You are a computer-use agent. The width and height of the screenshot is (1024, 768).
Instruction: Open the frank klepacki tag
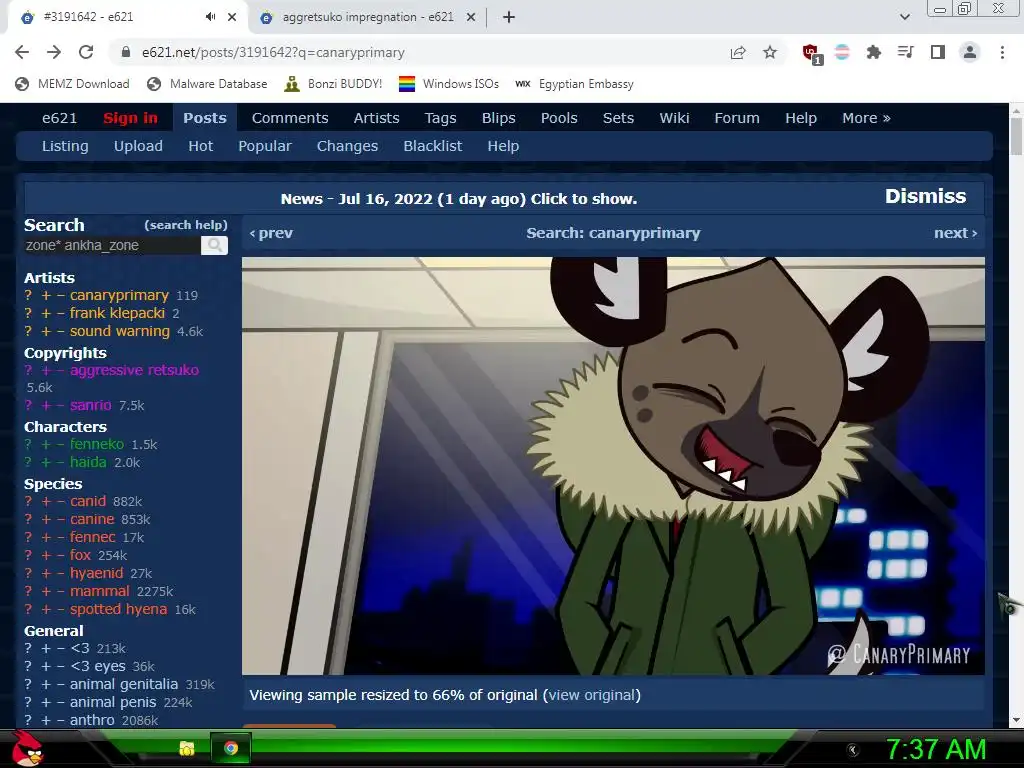[117, 313]
